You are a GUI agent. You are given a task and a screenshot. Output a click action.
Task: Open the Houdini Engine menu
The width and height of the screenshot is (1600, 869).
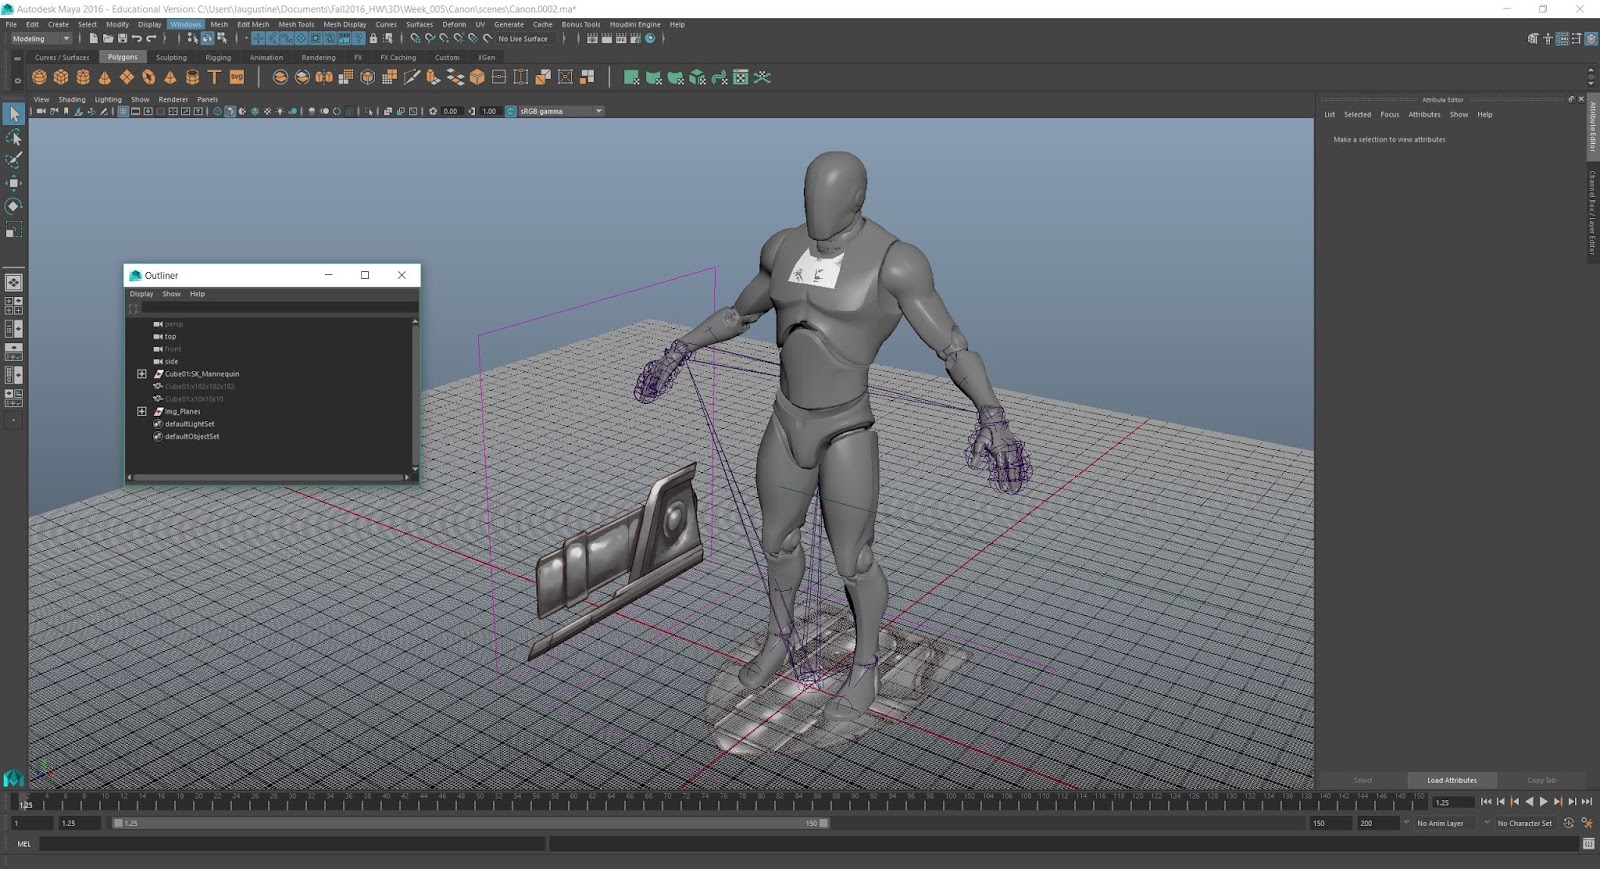click(x=635, y=24)
